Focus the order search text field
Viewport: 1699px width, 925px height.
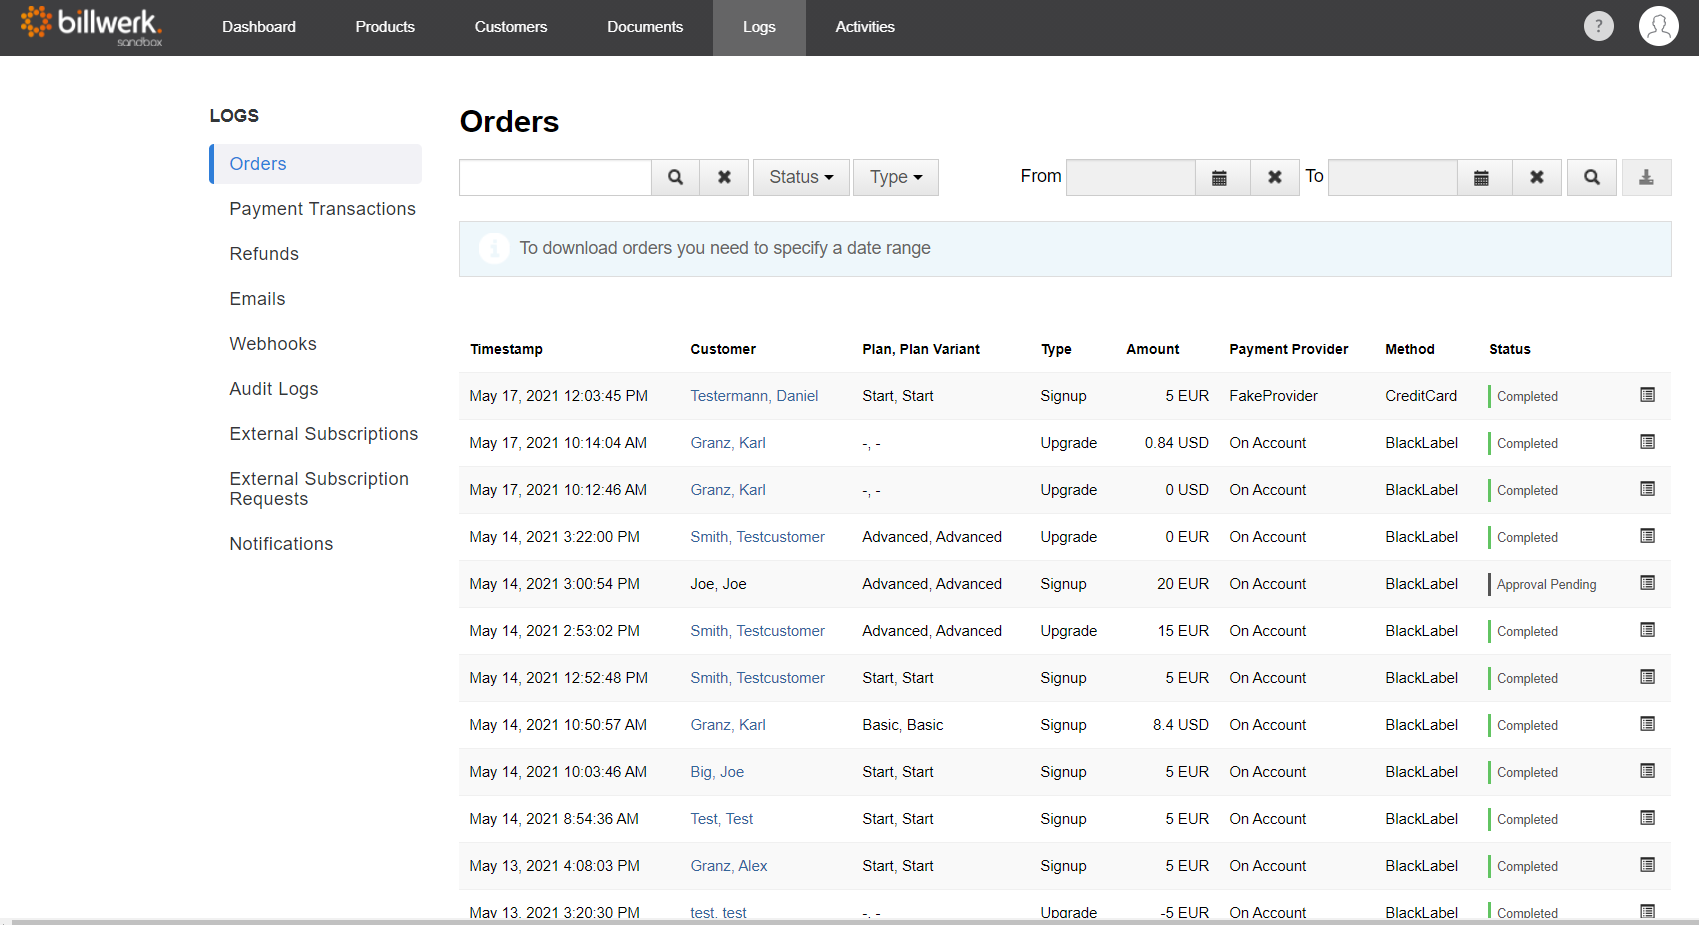coord(555,177)
